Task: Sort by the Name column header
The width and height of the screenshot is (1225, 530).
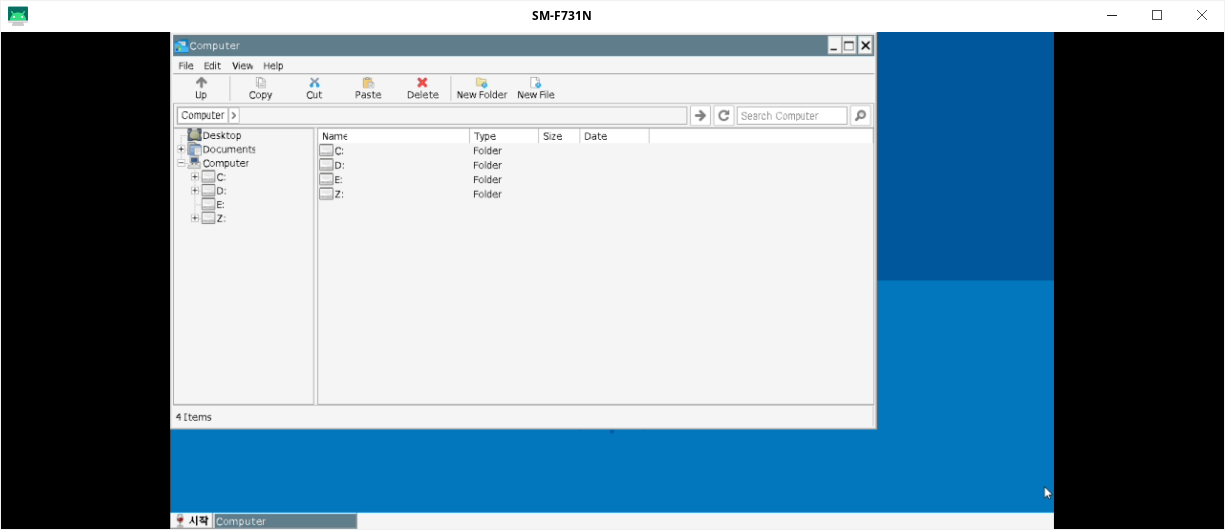Action: (x=393, y=136)
